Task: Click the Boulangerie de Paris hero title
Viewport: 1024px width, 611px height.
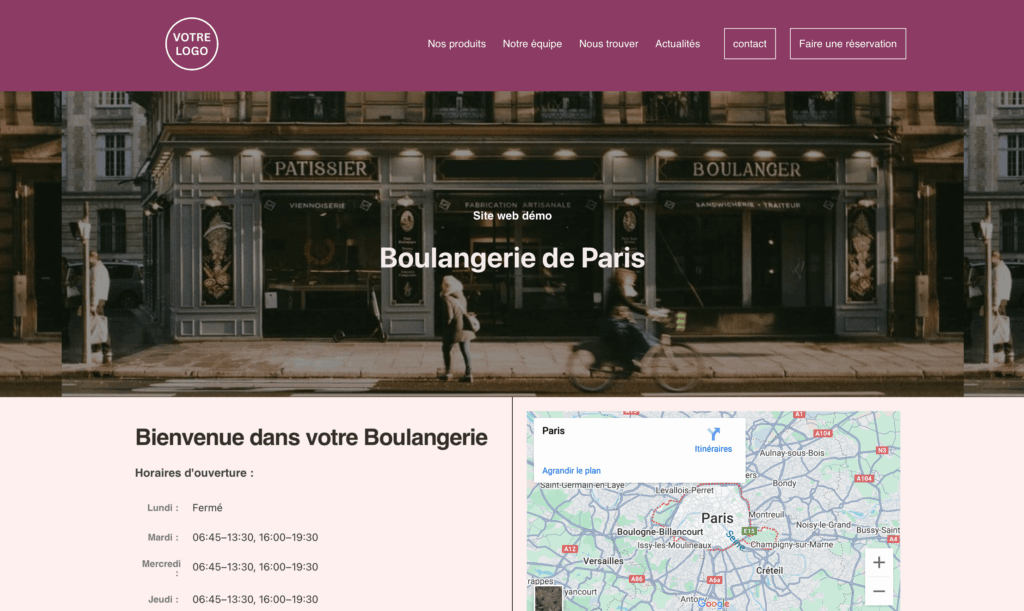Action: point(512,258)
